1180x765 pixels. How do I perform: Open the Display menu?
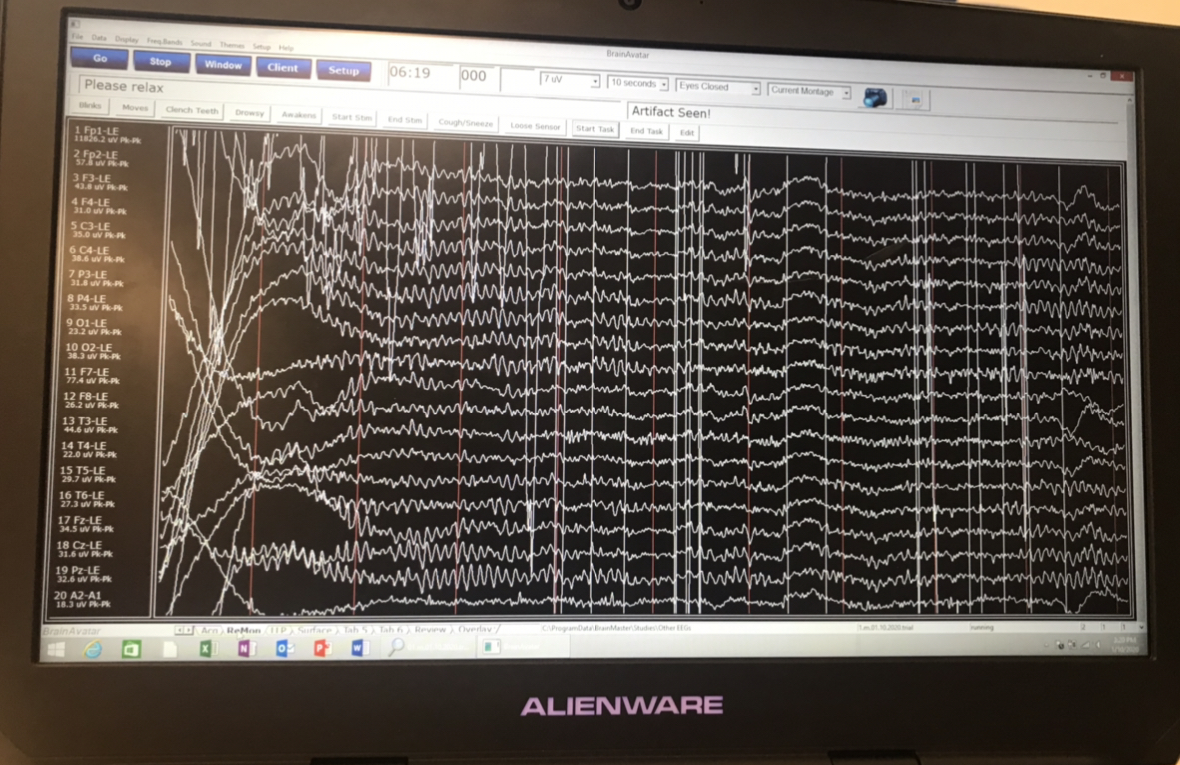(126, 39)
